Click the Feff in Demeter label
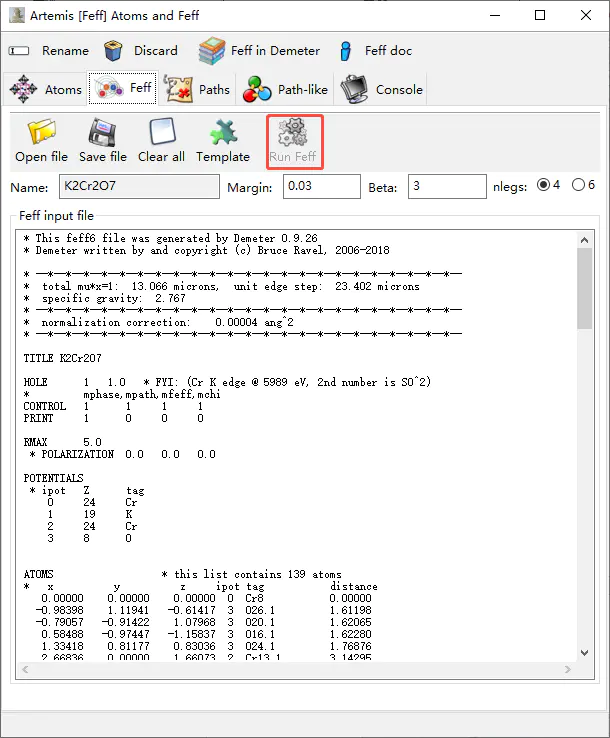This screenshot has height=738, width=610. [x=275, y=51]
